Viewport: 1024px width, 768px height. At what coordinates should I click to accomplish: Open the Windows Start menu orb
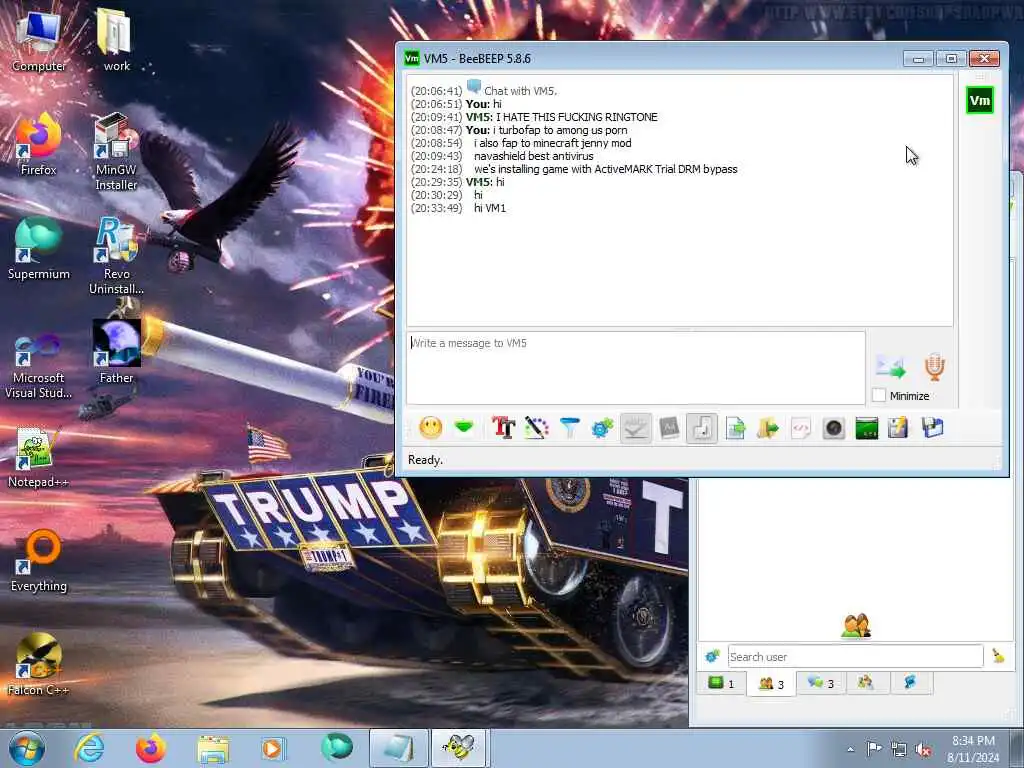point(27,748)
